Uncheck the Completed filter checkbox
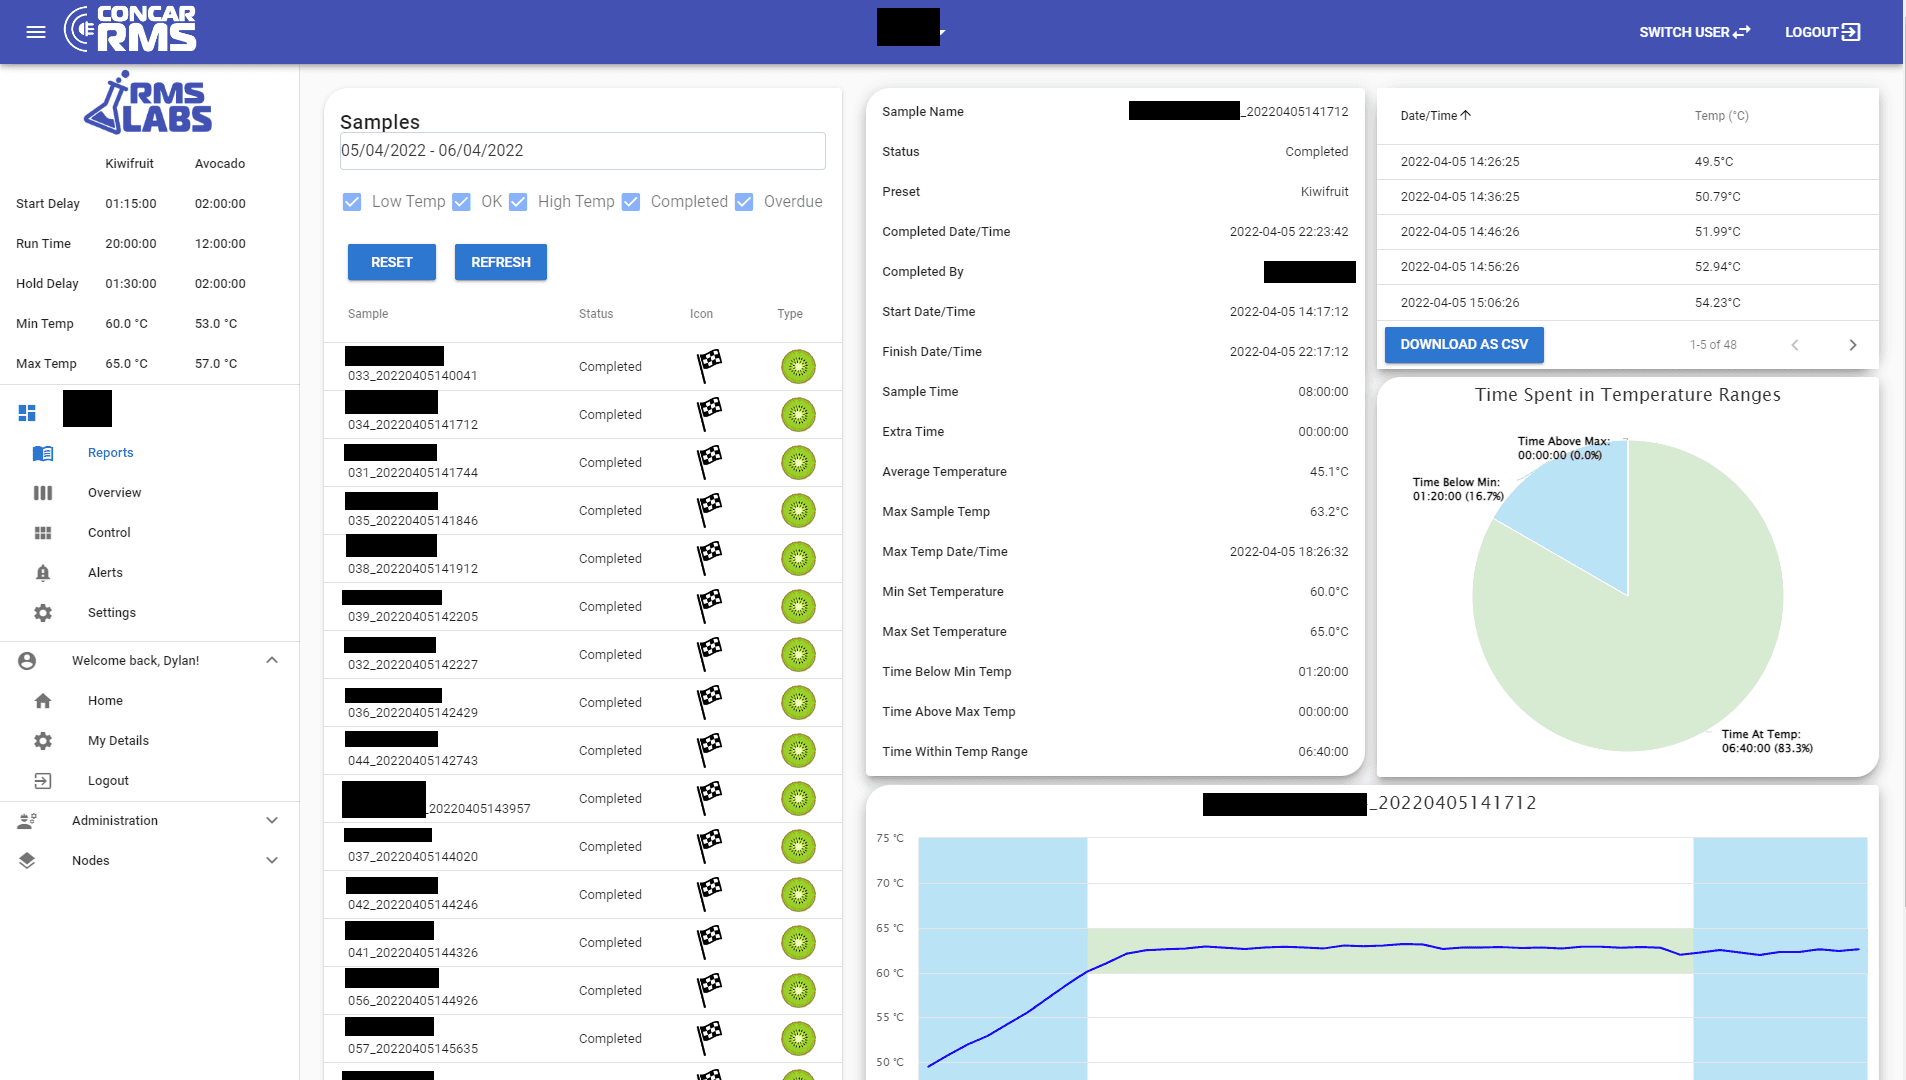The image size is (1906, 1080). [x=631, y=202]
